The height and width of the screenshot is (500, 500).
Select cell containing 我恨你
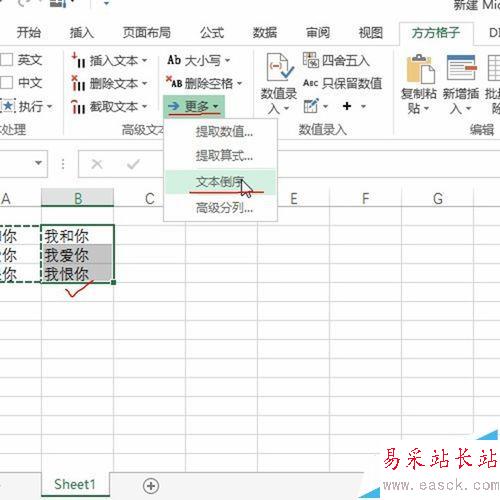(x=77, y=273)
